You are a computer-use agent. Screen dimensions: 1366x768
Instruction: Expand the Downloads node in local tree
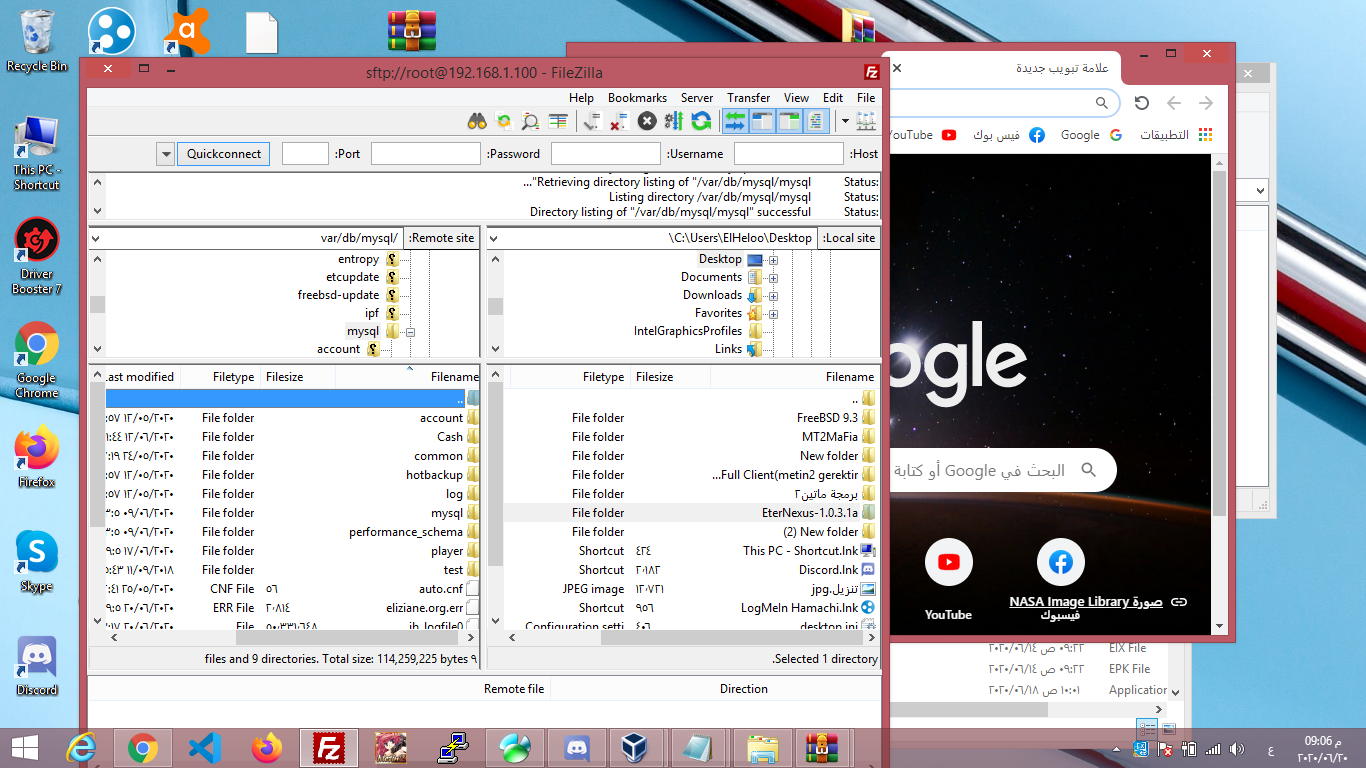[x=773, y=296]
